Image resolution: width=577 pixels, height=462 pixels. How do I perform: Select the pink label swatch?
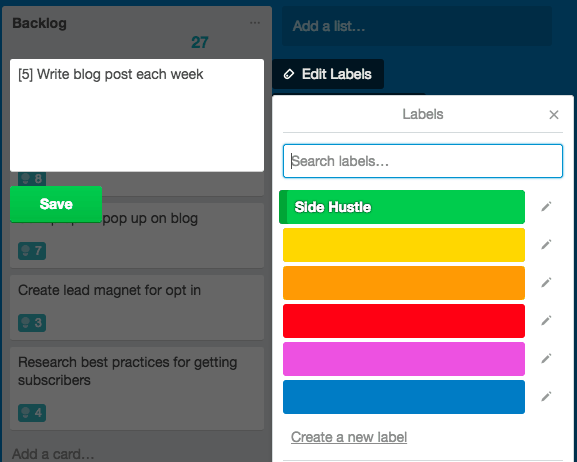[404, 359]
